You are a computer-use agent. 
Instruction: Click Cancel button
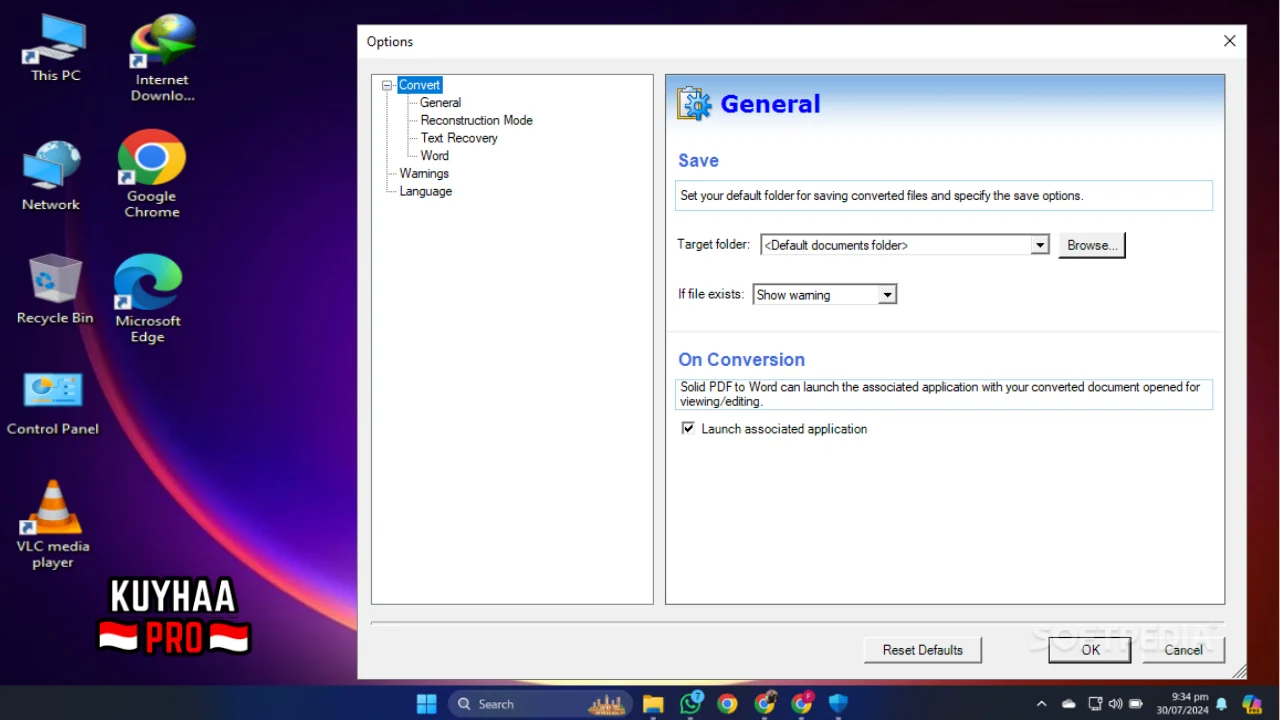(x=1183, y=650)
